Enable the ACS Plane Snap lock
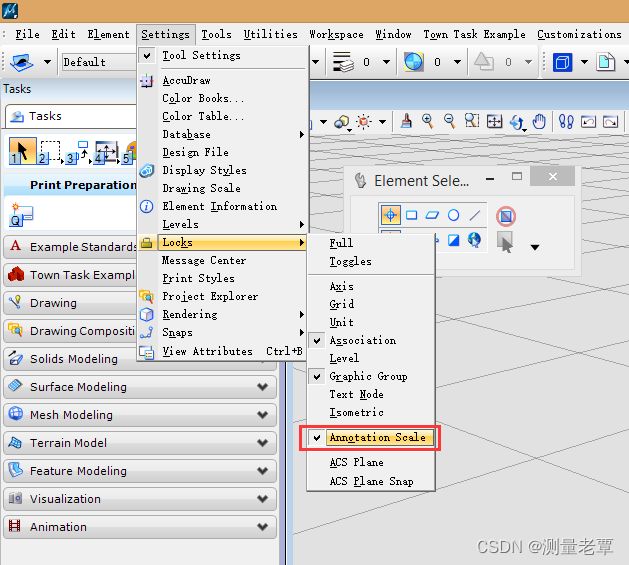The height and width of the screenshot is (565, 629). pos(371,481)
